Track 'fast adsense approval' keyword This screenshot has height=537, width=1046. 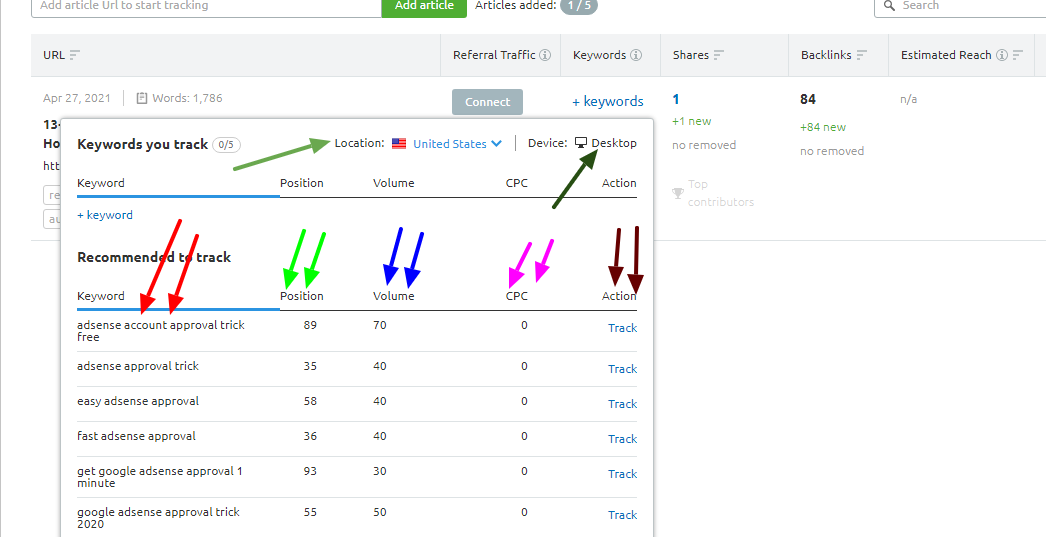point(622,439)
